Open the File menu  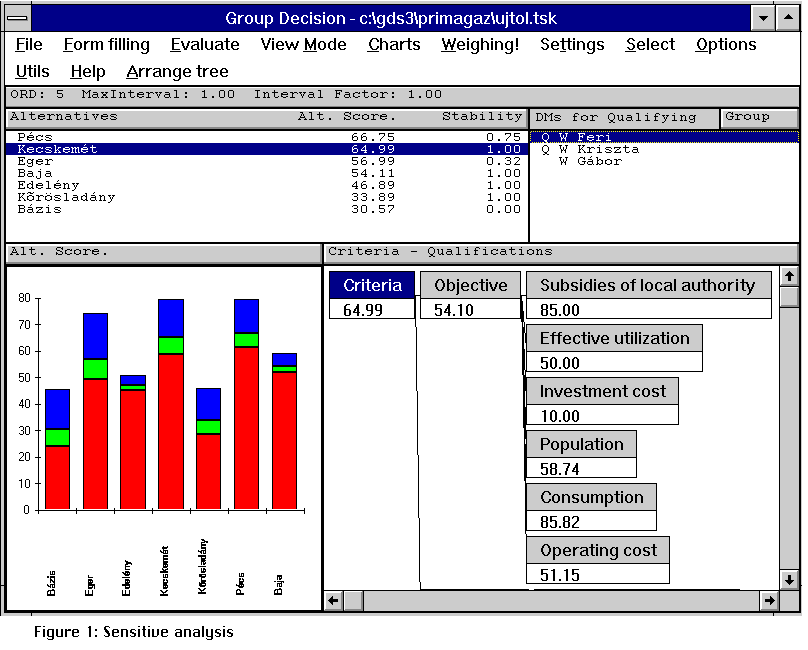click(x=29, y=45)
